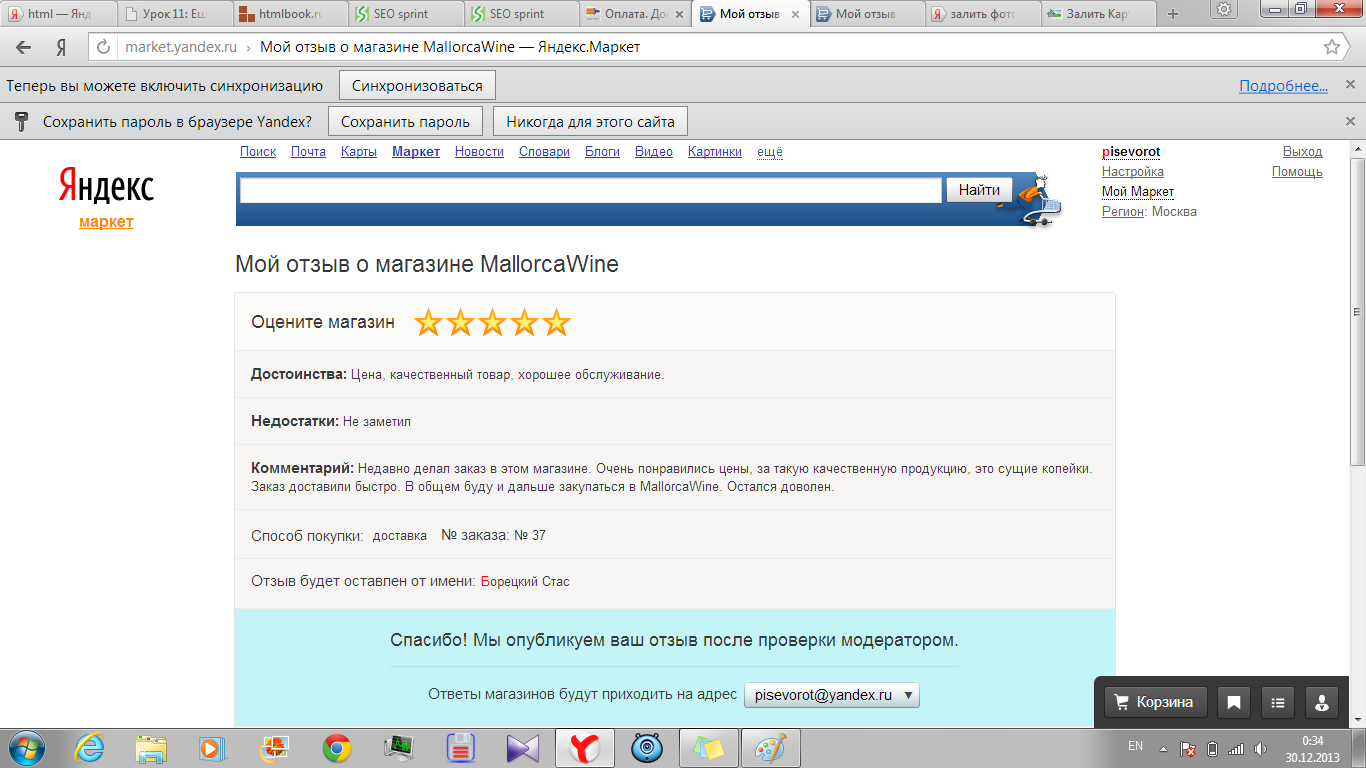Image resolution: width=1366 pixels, height=768 pixels.
Task: Select the third rating star
Action: coord(492,323)
